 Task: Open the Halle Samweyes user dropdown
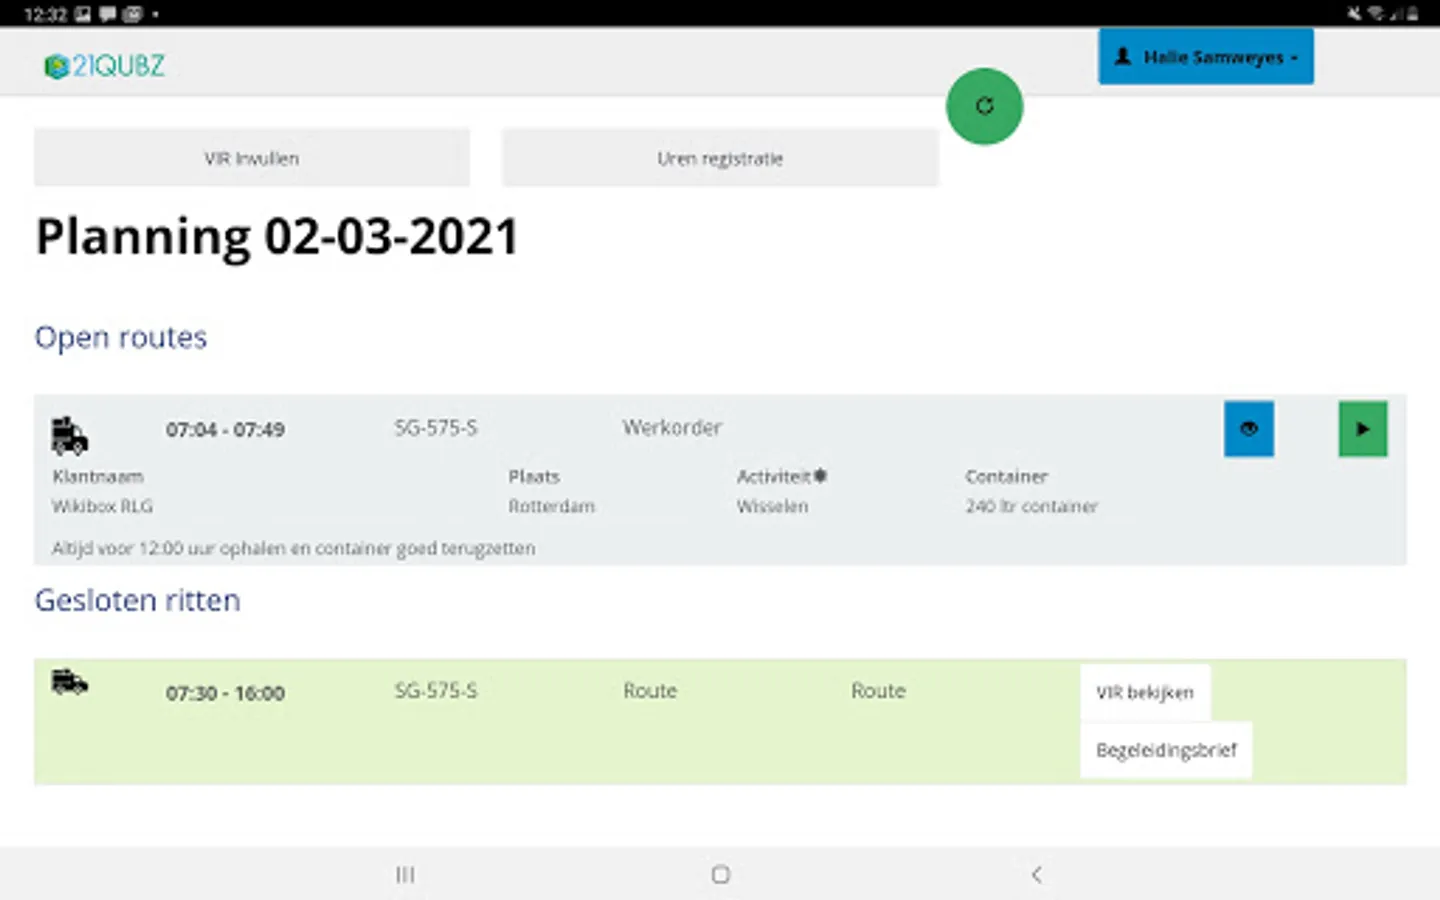[x=1206, y=57]
